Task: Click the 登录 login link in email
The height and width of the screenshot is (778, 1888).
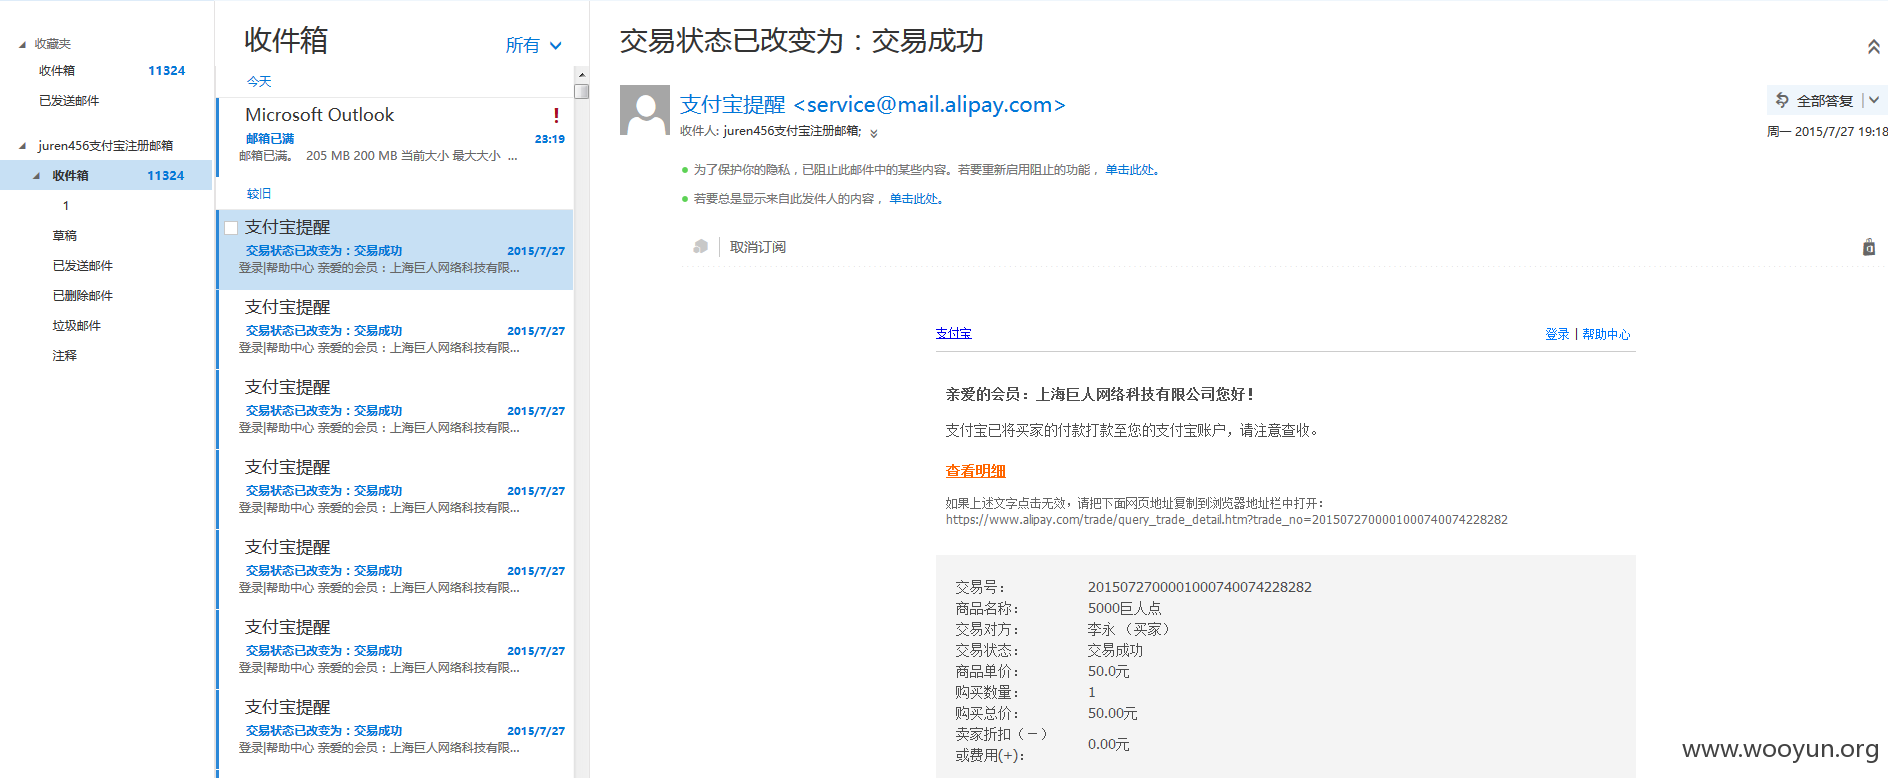Action: [x=1557, y=334]
